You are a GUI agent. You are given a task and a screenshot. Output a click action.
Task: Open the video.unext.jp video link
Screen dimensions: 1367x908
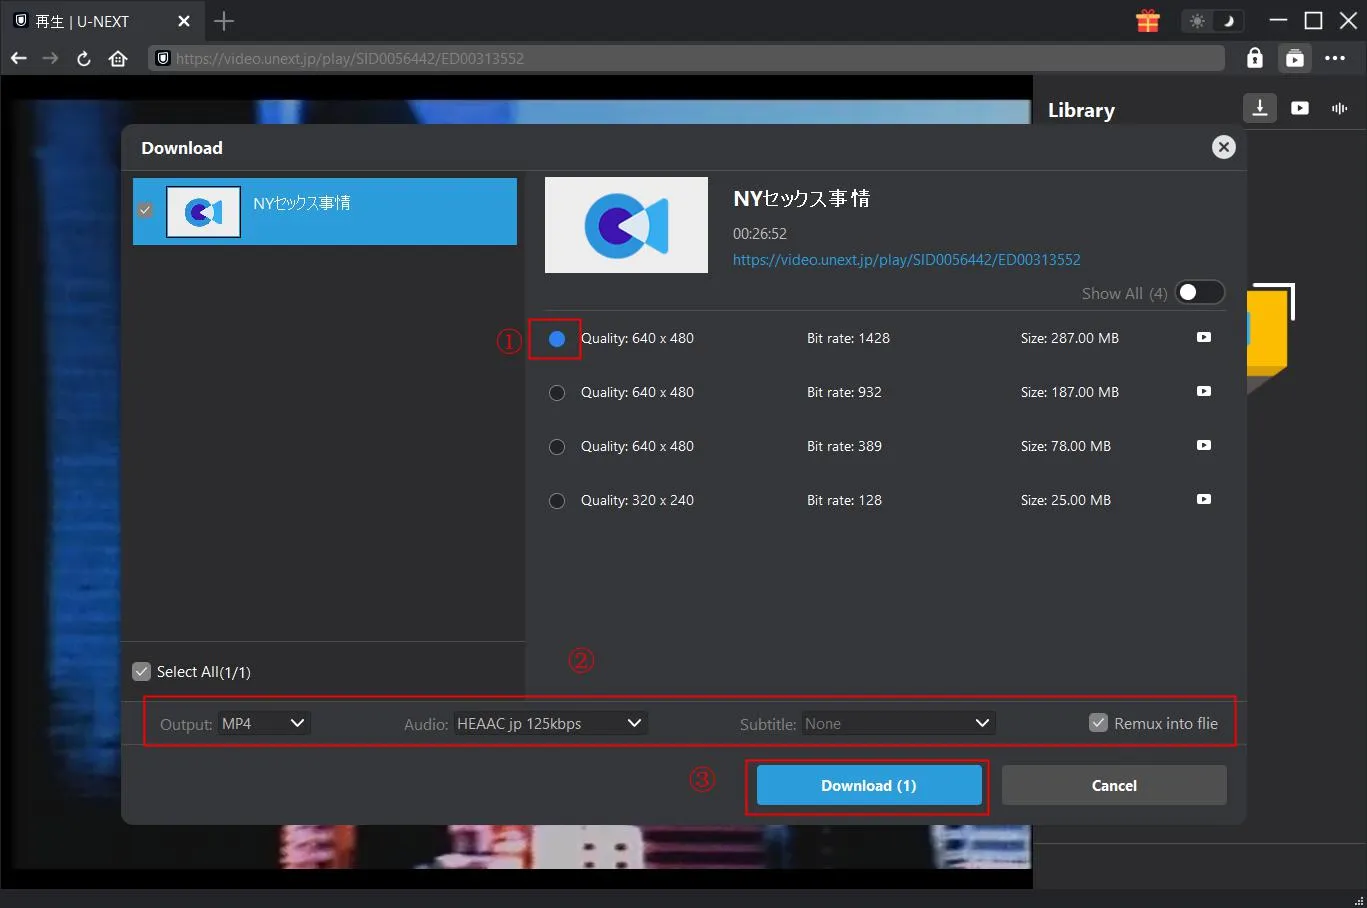pyautogui.click(x=906, y=259)
